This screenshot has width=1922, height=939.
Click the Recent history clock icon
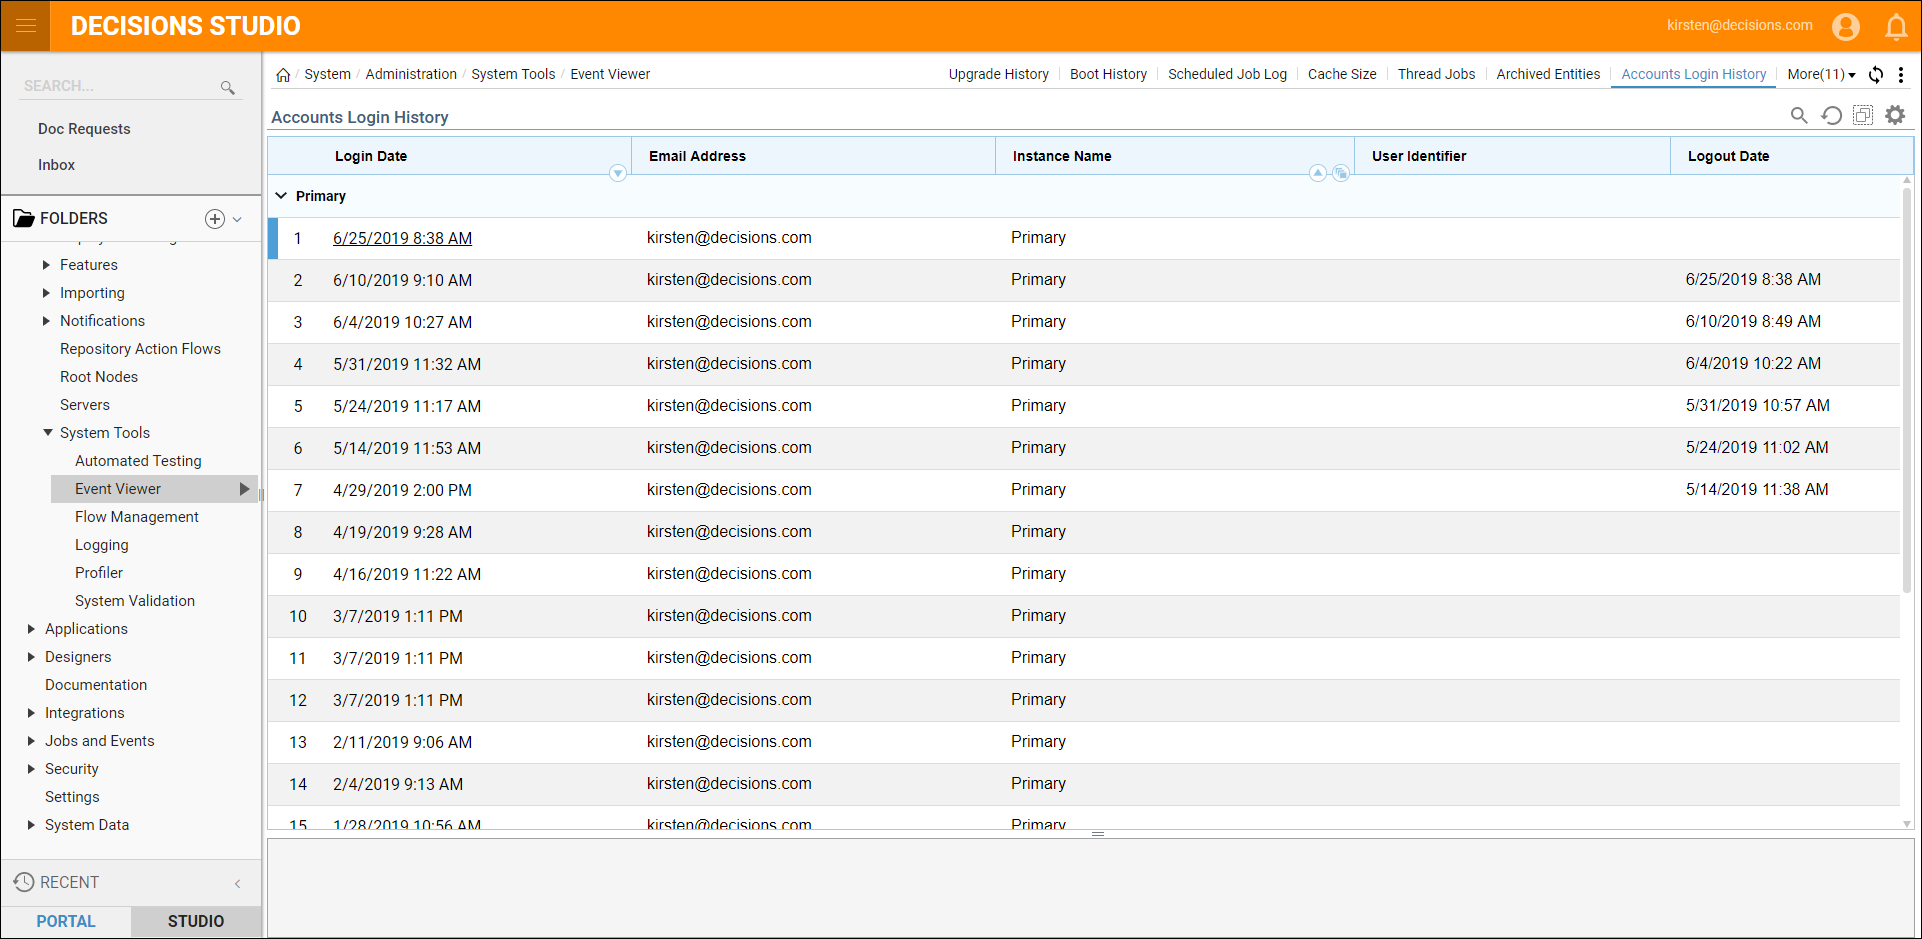coord(24,882)
